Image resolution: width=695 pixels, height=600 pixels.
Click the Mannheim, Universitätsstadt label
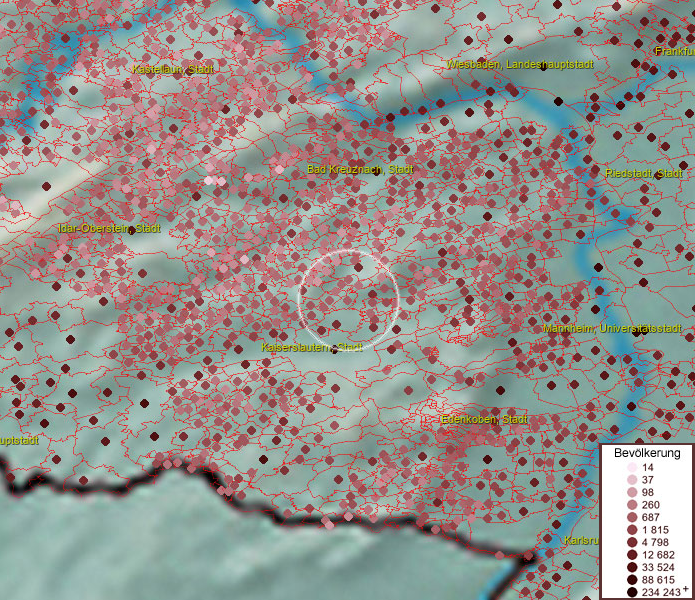point(612,328)
